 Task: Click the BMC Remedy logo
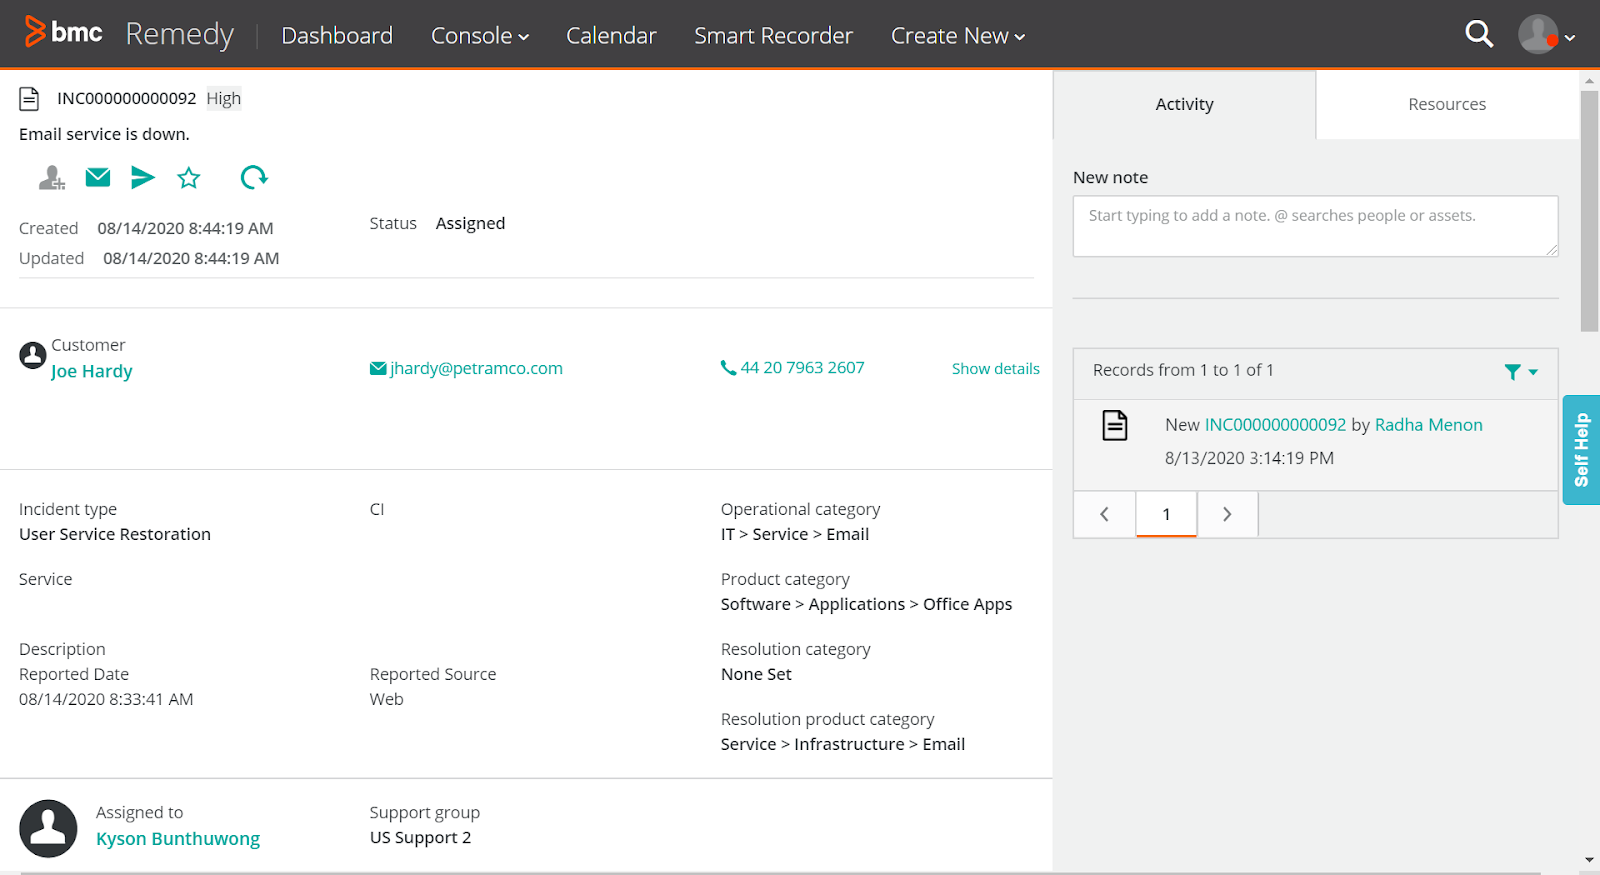pos(129,34)
